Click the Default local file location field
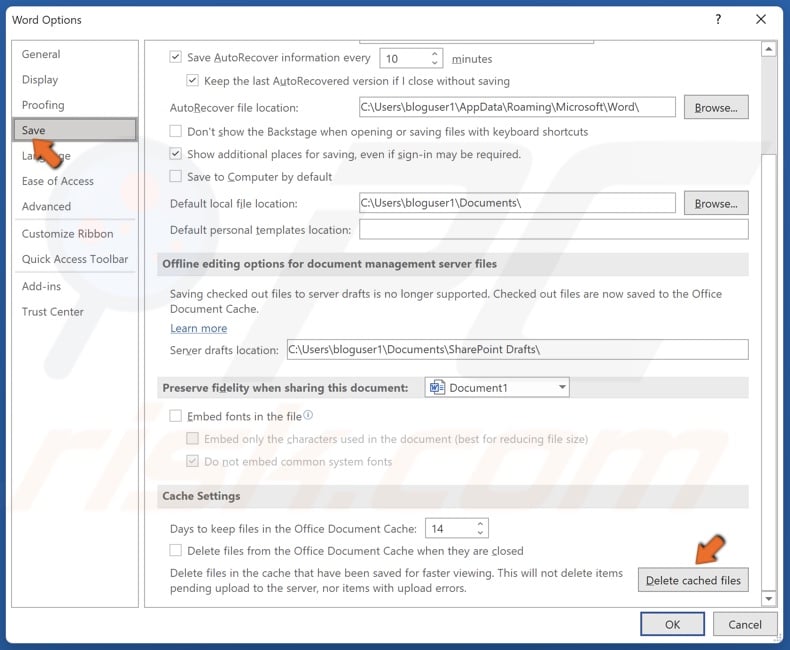 tap(517, 203)
